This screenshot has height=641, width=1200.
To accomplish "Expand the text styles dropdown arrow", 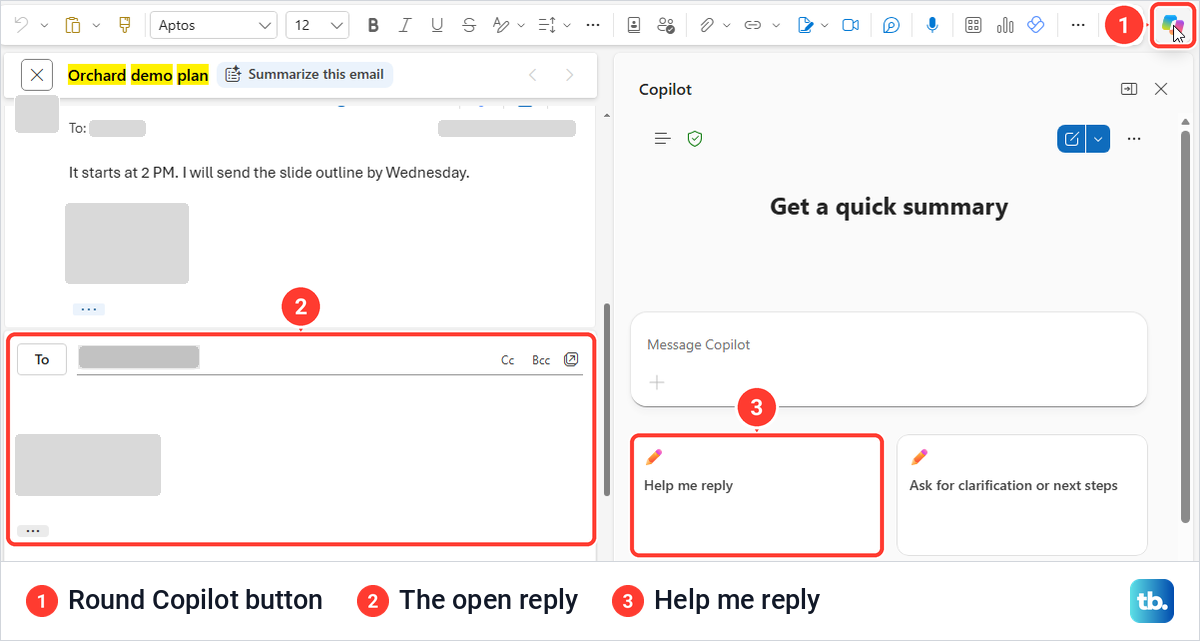I will (x=521, y=25).
